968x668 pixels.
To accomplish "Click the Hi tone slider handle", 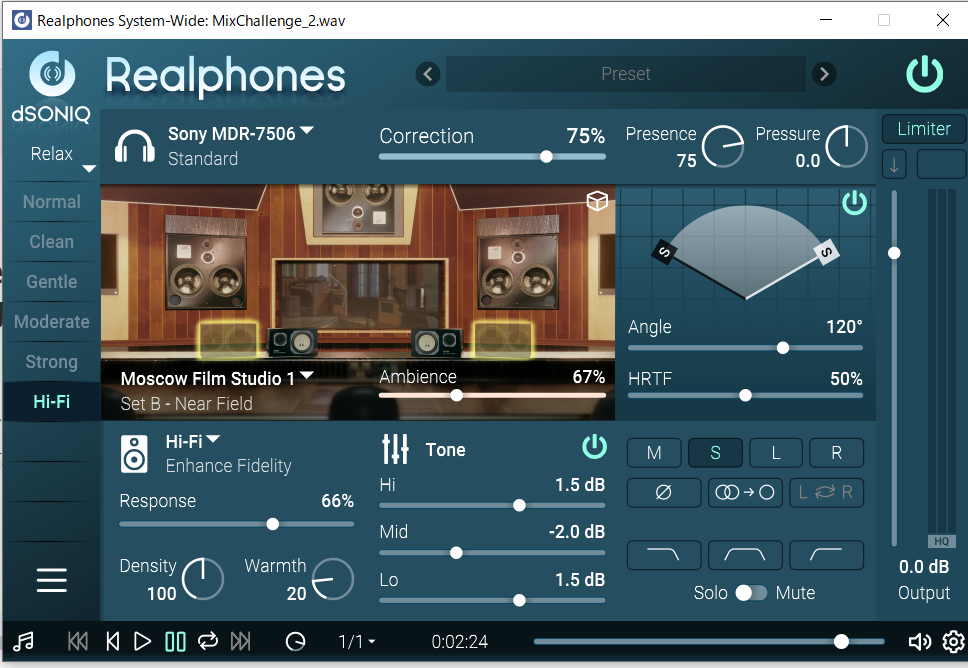I will pos(519,506).
